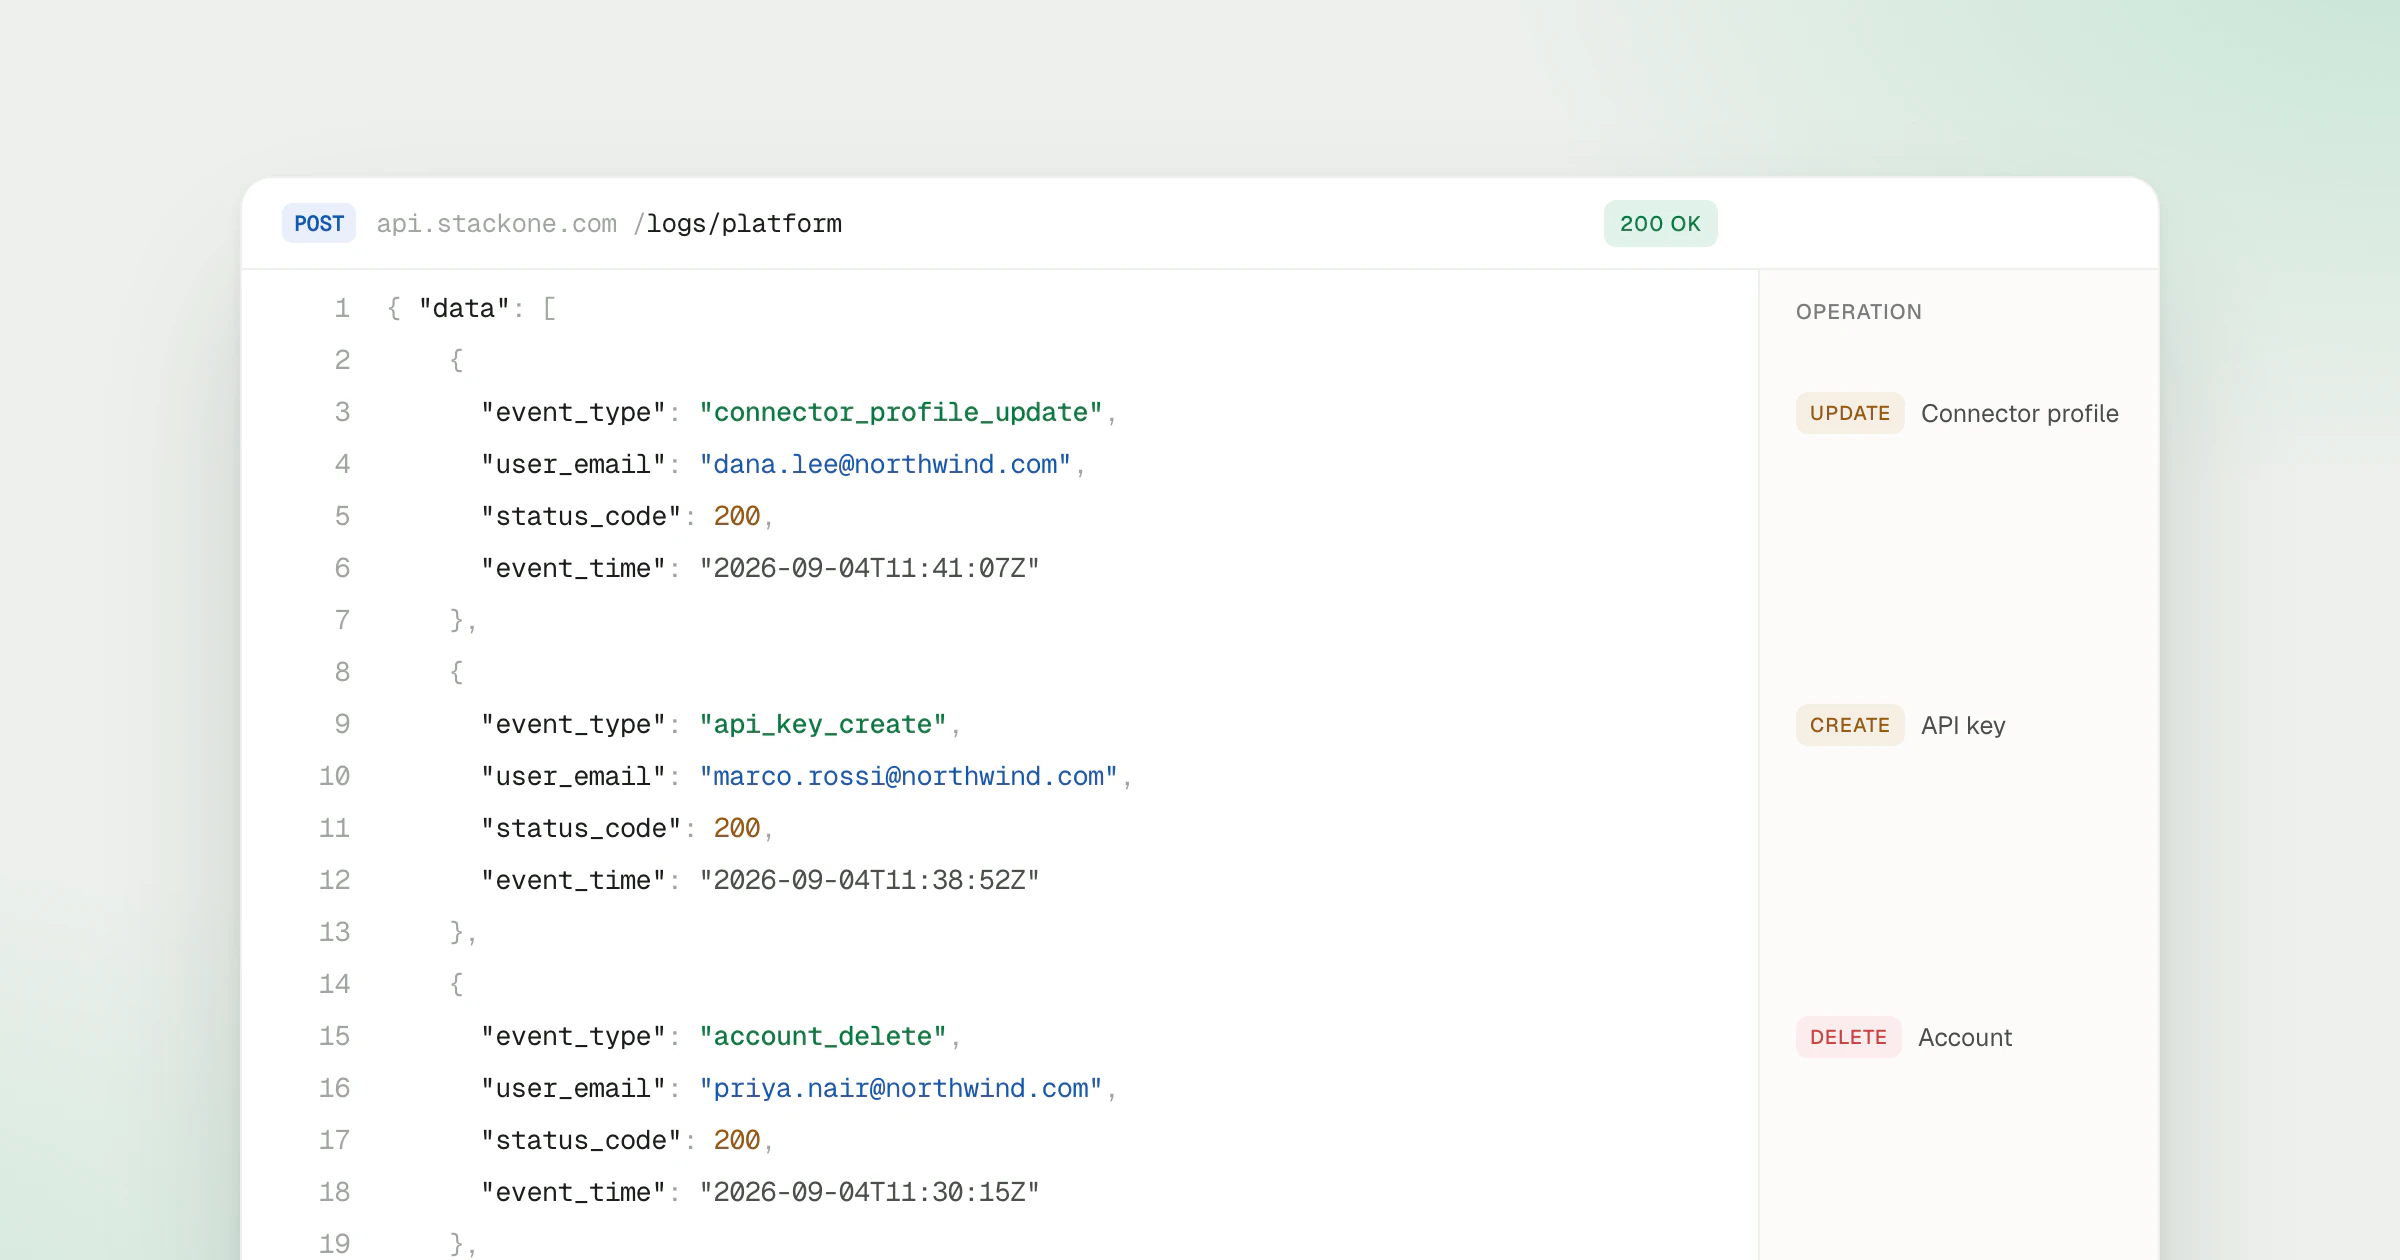This screenshot has height=1260, width=2400.
Task: Select "connector_profile_update" value
Action: click(x=901, y=412)
